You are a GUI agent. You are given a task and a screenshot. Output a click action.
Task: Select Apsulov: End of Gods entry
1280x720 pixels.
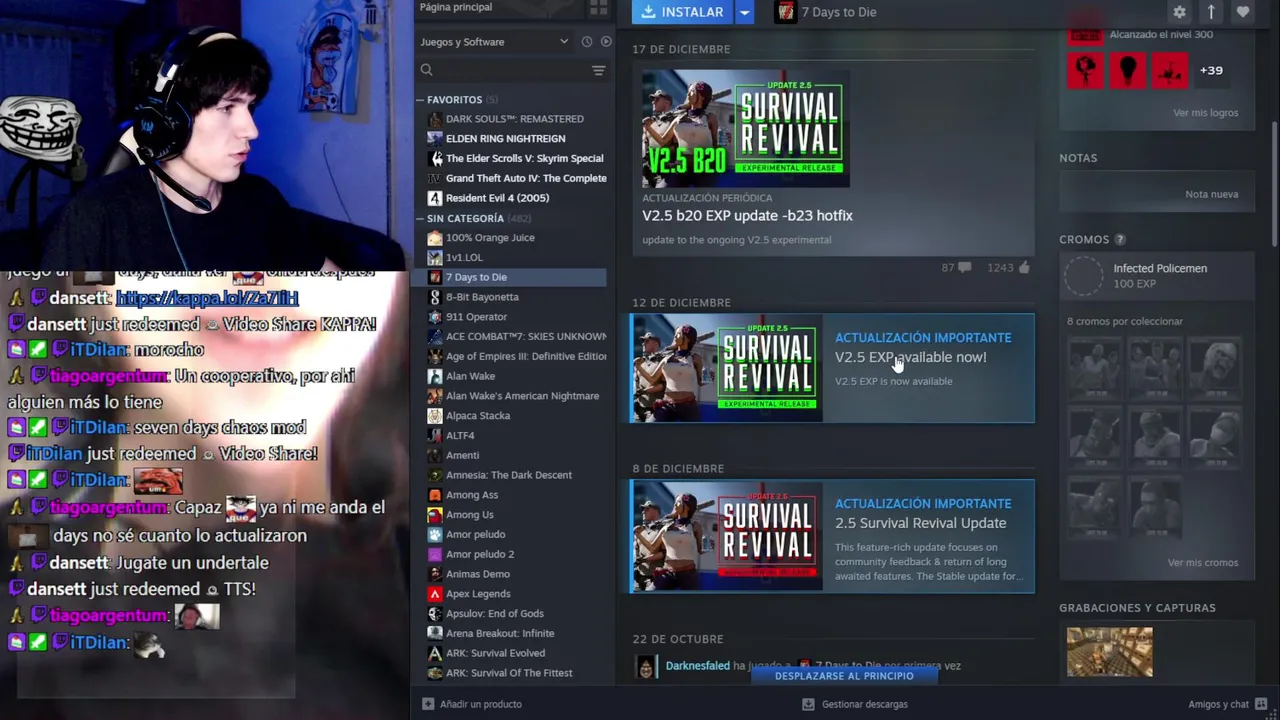(x=495, y=614)
